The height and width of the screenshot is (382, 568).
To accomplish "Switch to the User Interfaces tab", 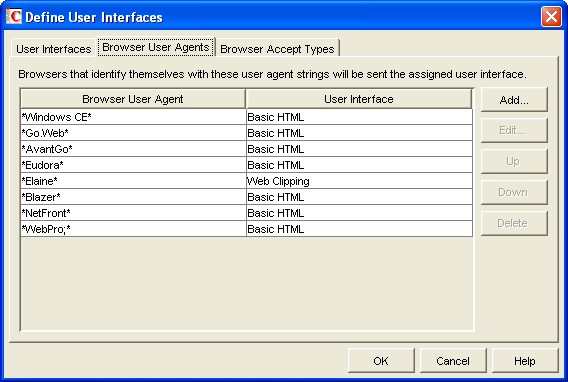I will click(54, 49).
